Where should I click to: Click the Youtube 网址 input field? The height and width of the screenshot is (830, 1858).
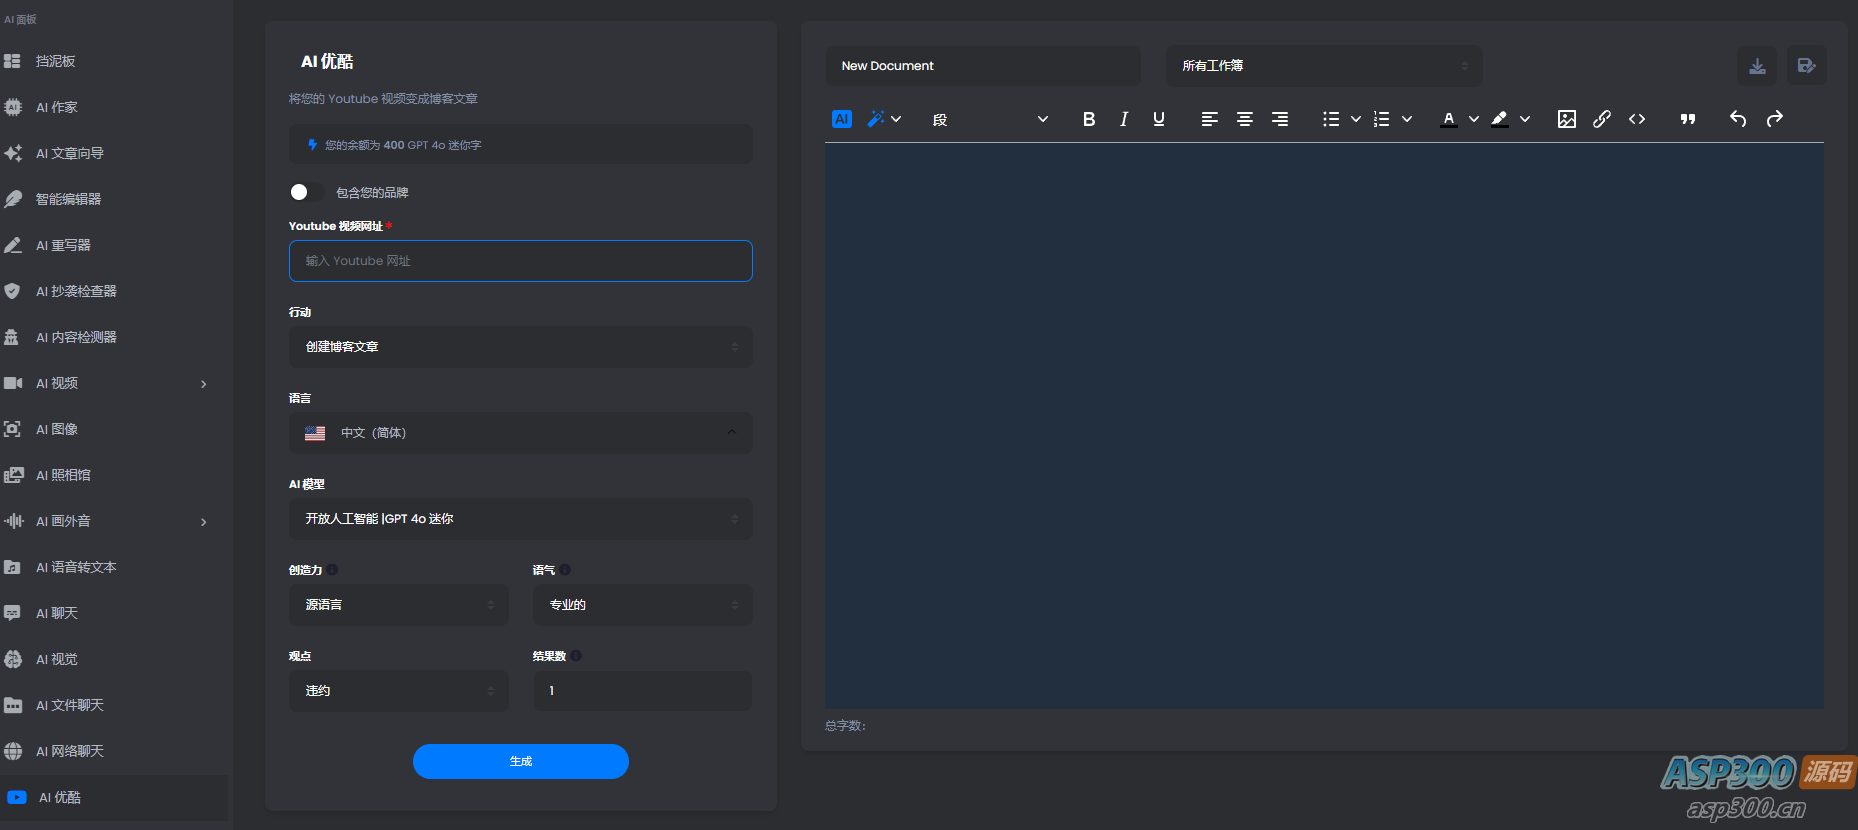click(x=520, y=261)
